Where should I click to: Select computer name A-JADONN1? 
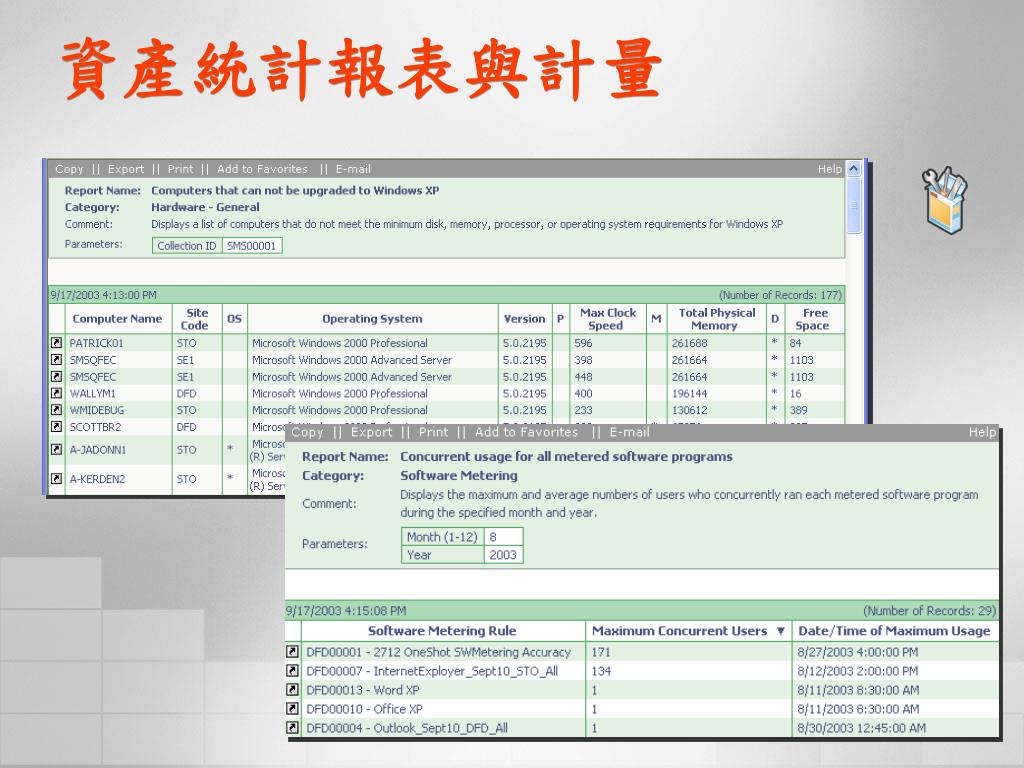(98, 449)
